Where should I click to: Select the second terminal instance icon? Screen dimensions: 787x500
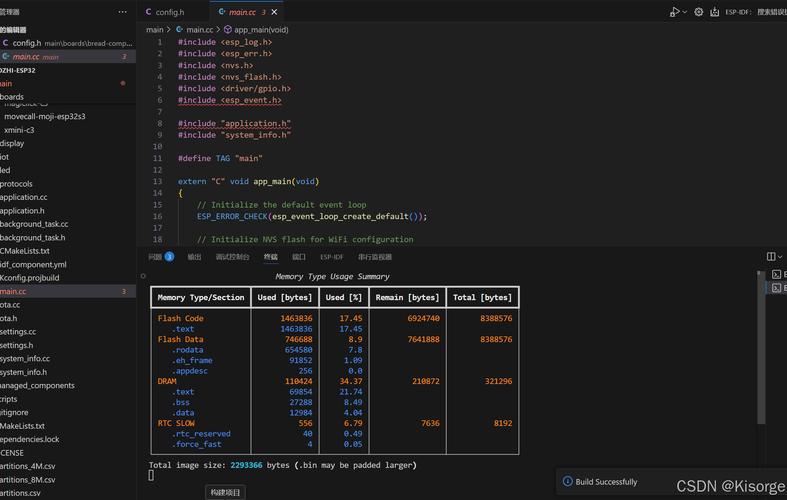click(776, 288)
